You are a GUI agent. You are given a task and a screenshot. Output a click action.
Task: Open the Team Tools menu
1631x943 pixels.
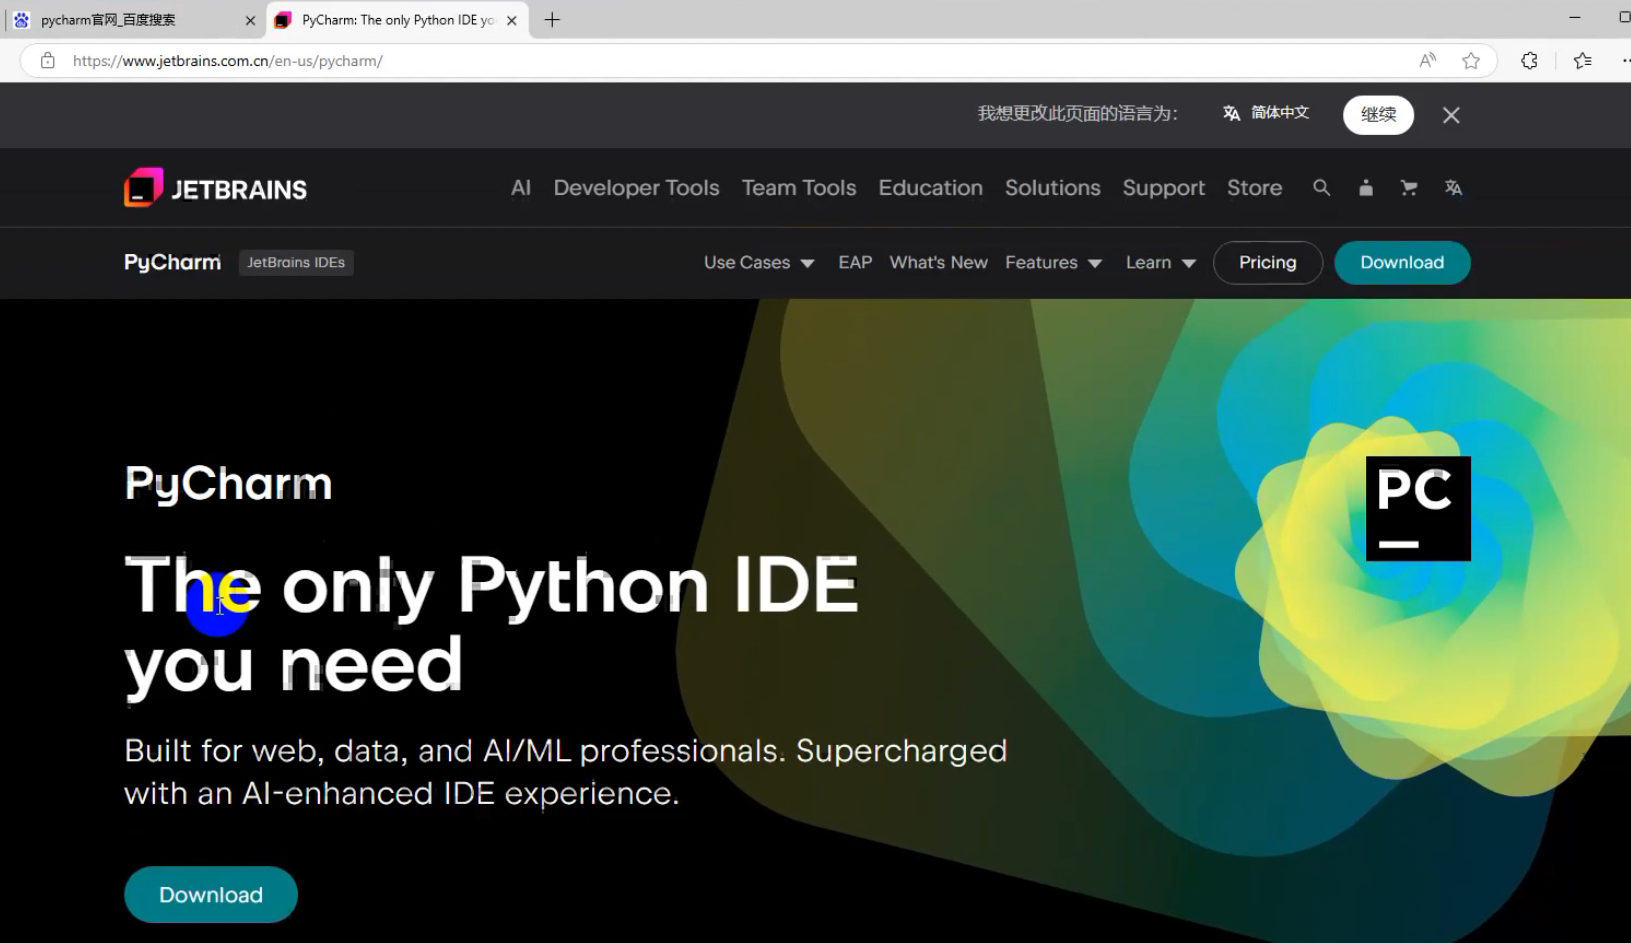tap(799, 188)
